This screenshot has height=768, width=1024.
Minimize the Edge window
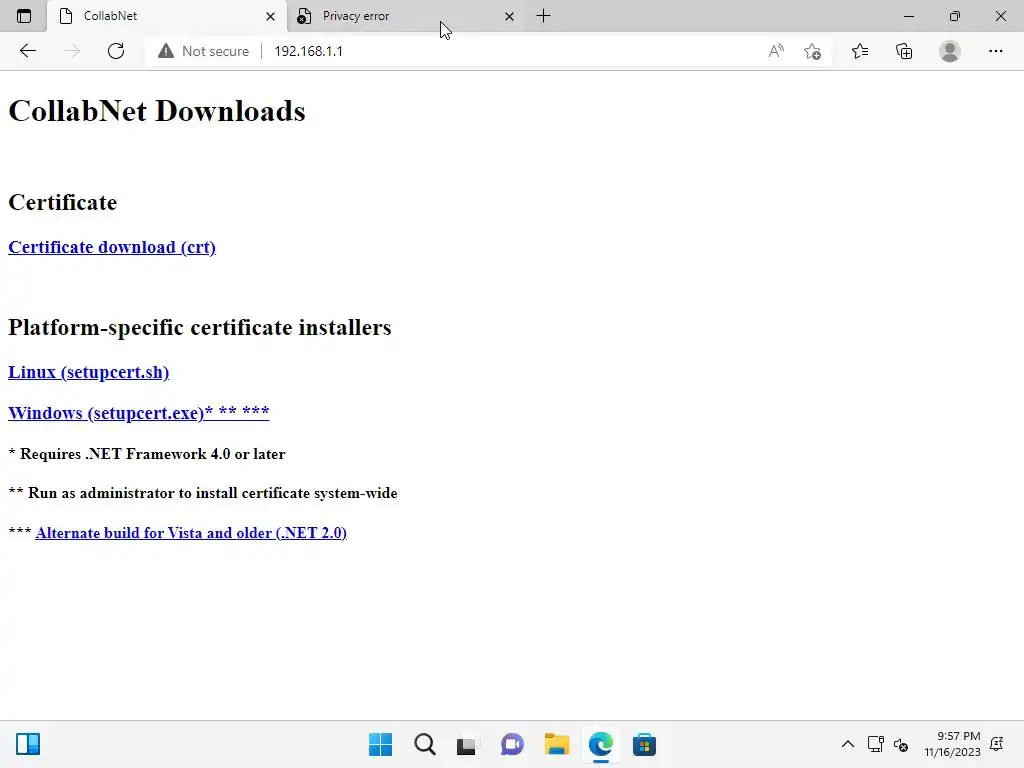pos(908,16)
